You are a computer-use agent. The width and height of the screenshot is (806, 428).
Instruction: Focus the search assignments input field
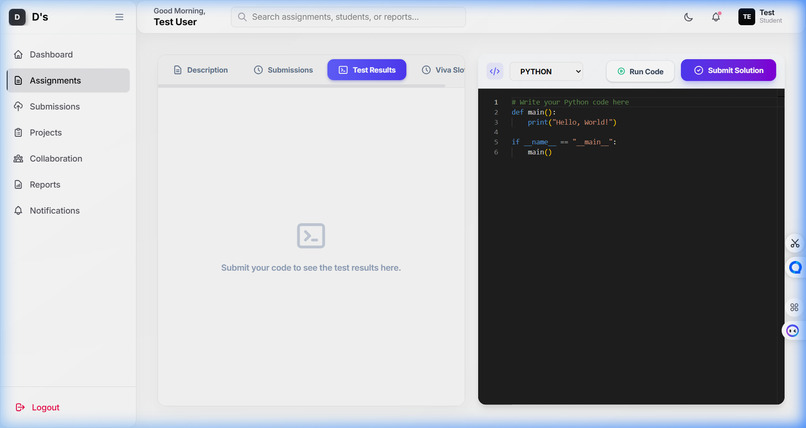click(x=349, y=17)
